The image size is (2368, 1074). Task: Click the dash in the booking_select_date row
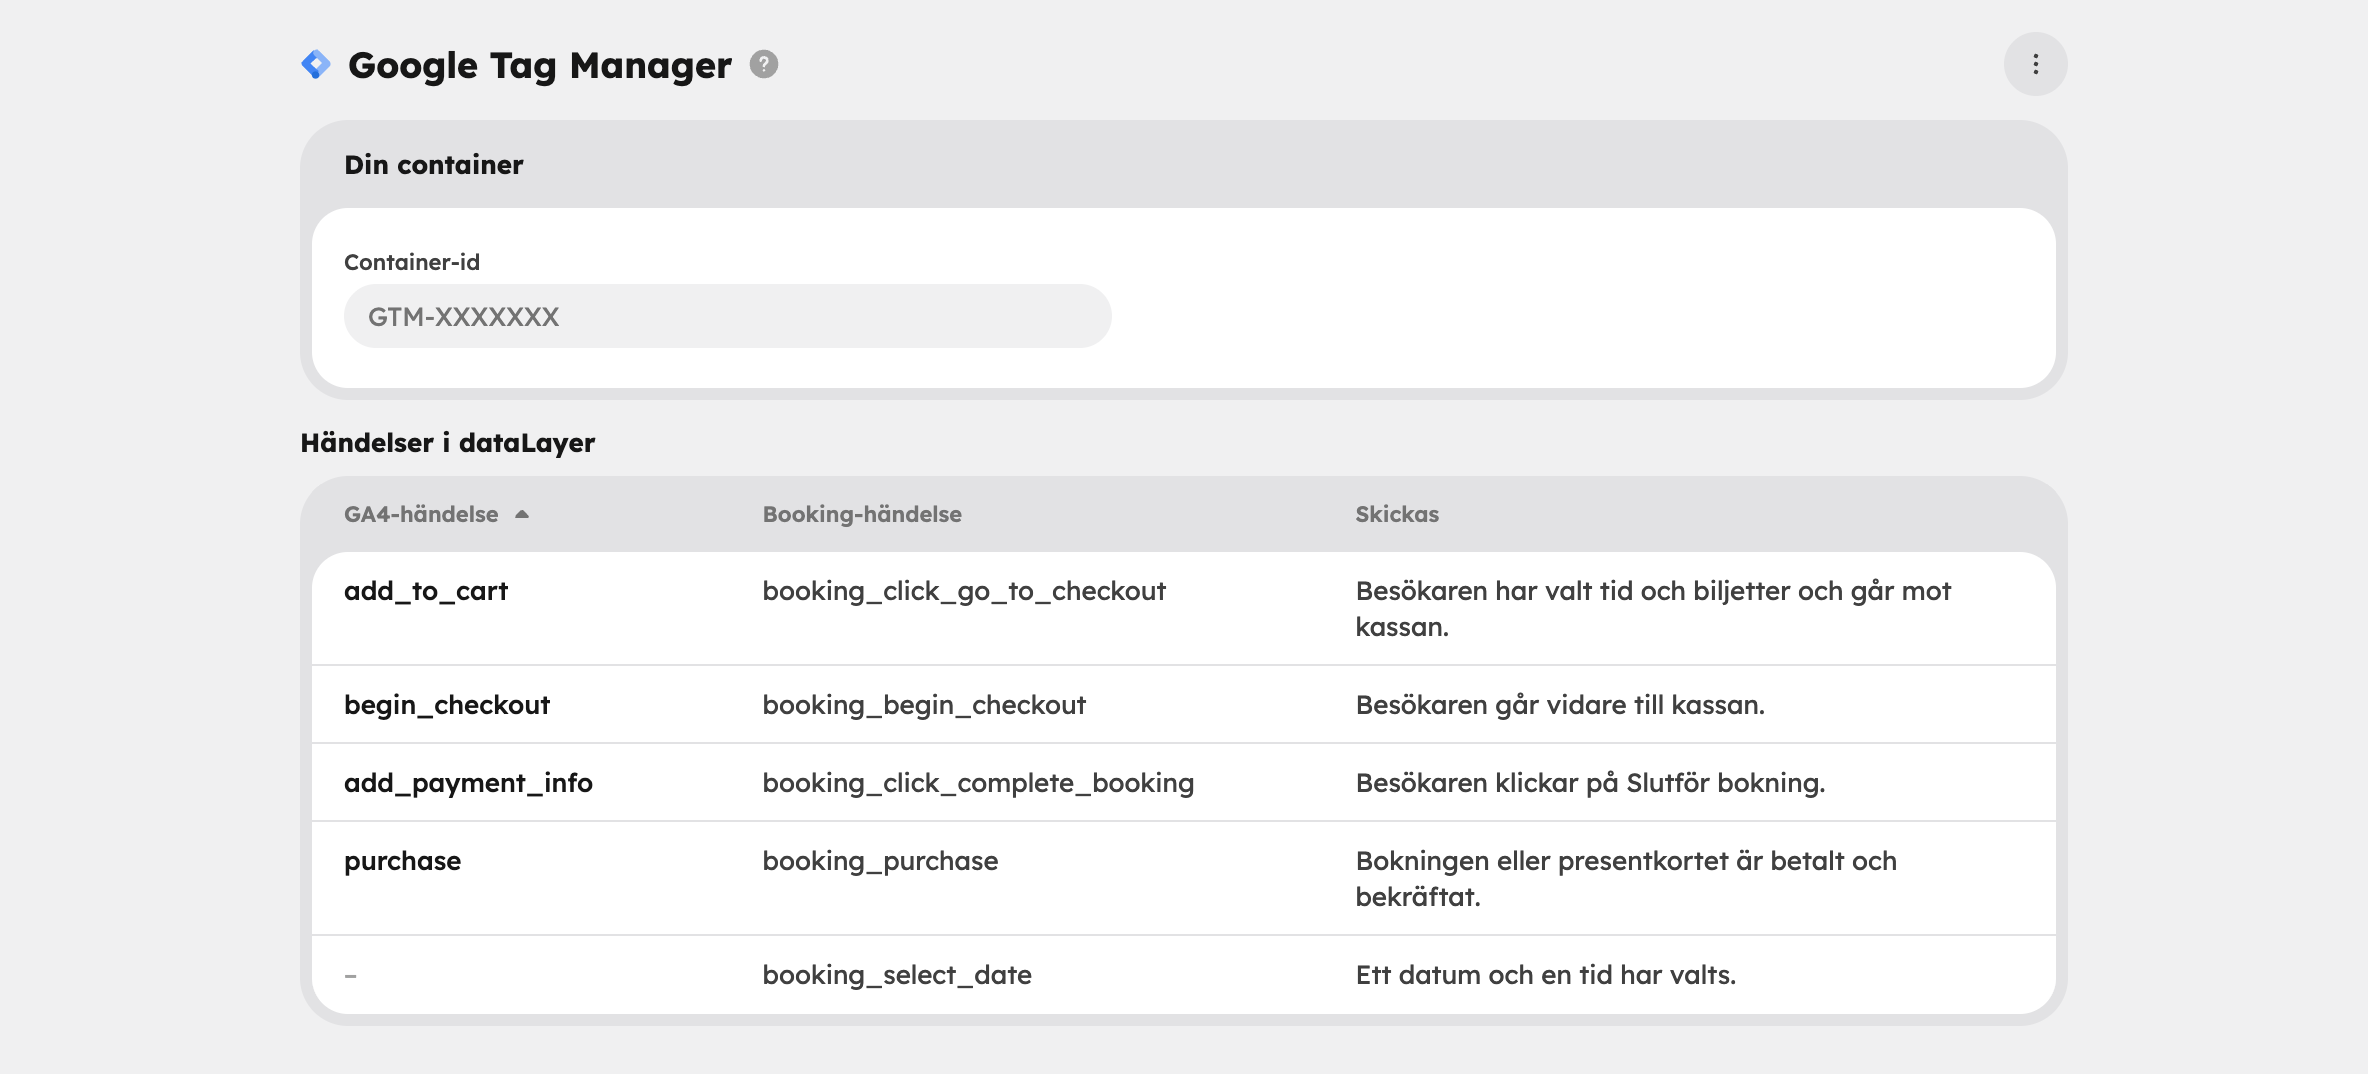[x=350, y=975]
